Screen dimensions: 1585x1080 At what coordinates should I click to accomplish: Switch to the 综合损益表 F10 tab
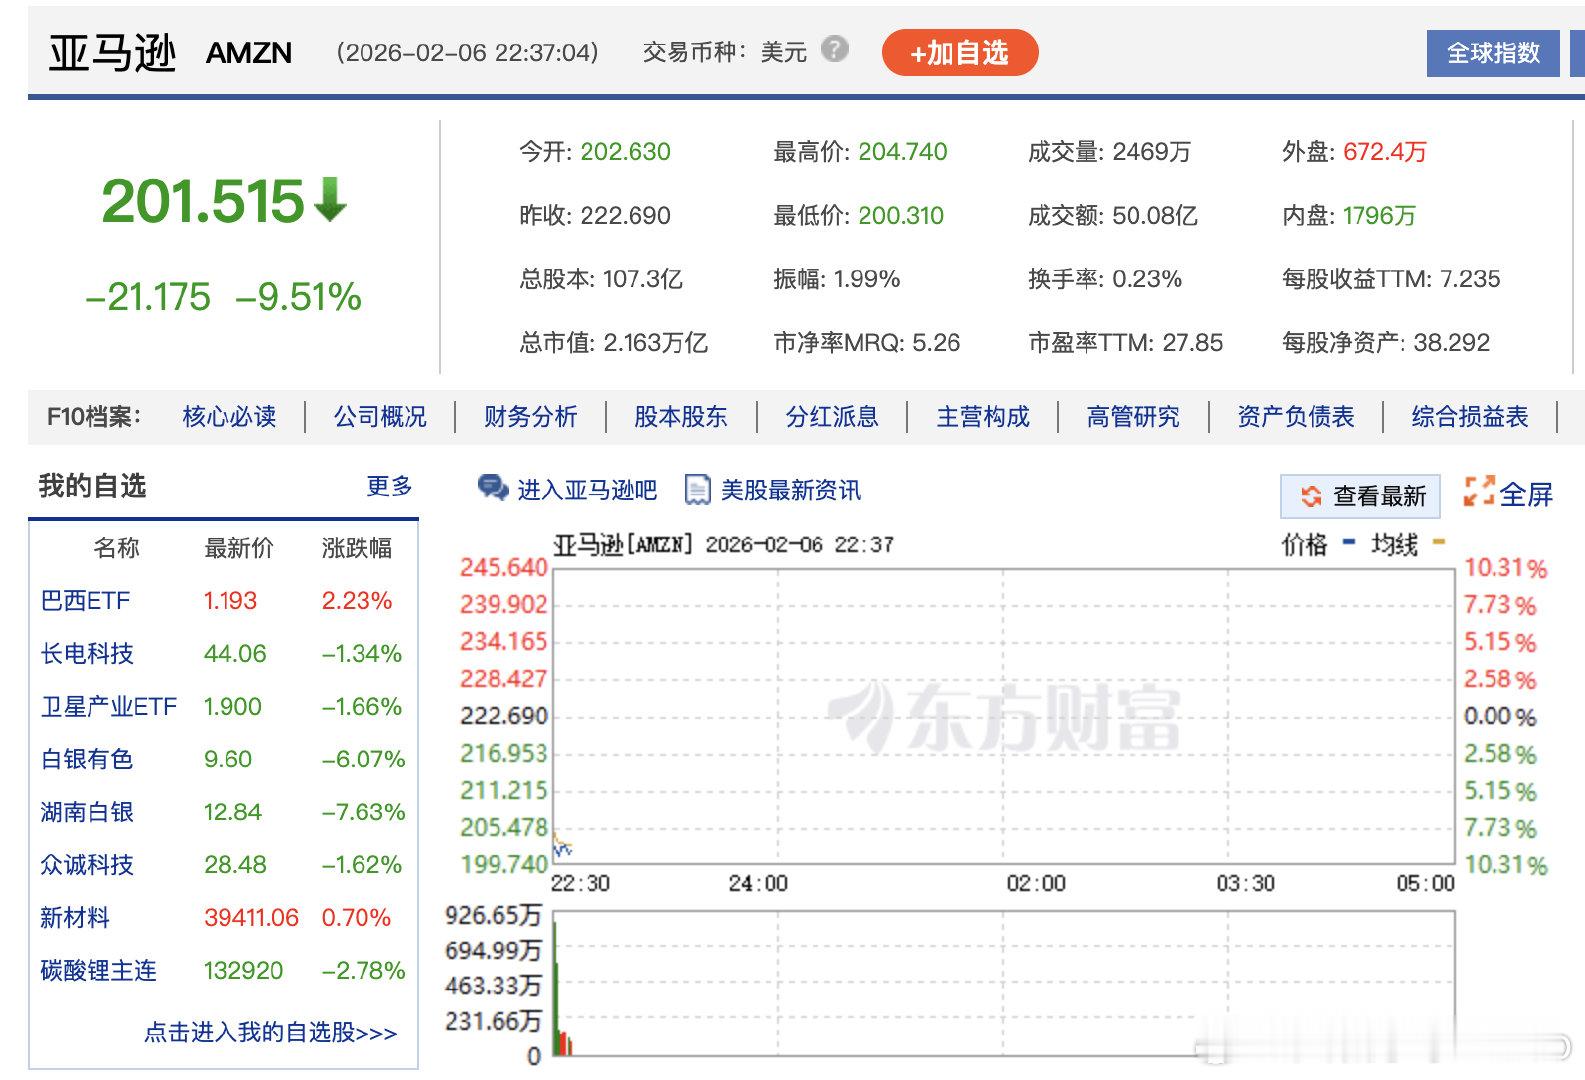[x=1470, y=417]
